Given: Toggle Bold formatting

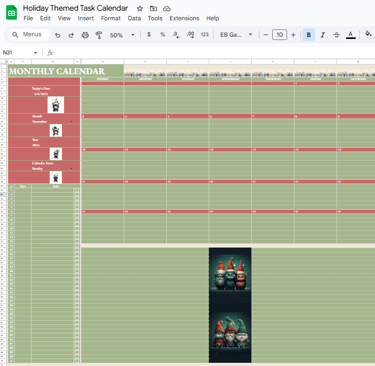Looking at the screenshot, I should (309, 35).
